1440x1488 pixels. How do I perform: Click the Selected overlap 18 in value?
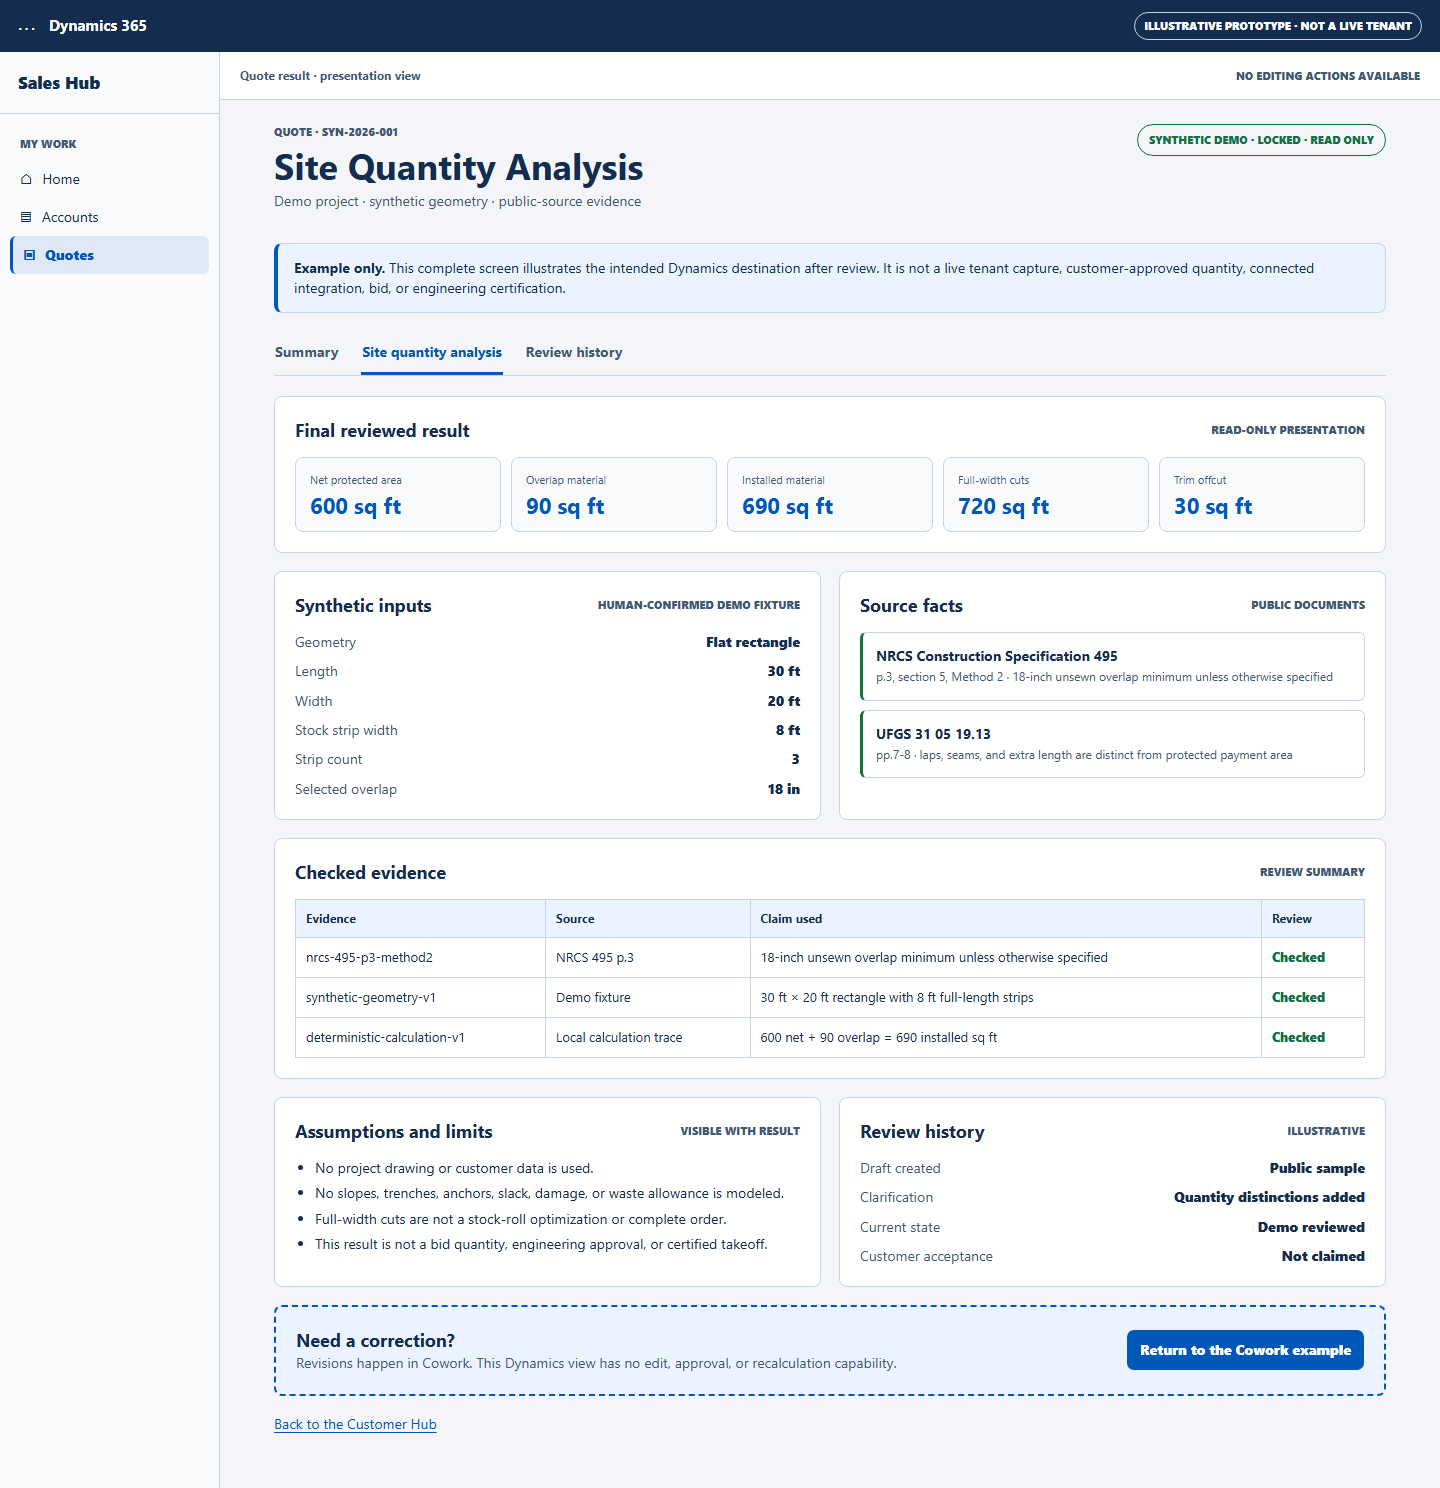(x=784, y=789)
